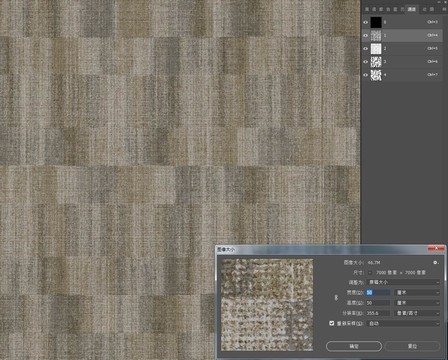Select the highlighted channel row Ctrl+4

(402, 35)
